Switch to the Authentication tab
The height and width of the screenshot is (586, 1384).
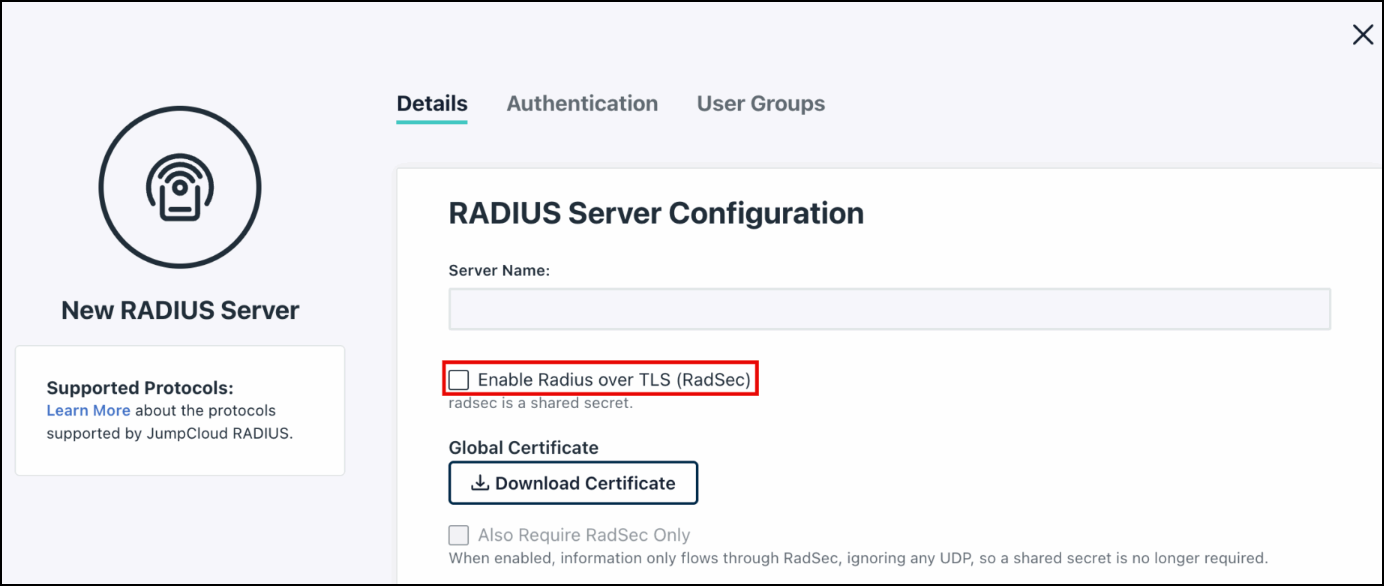pyautogui.click(x=582, y=103)
